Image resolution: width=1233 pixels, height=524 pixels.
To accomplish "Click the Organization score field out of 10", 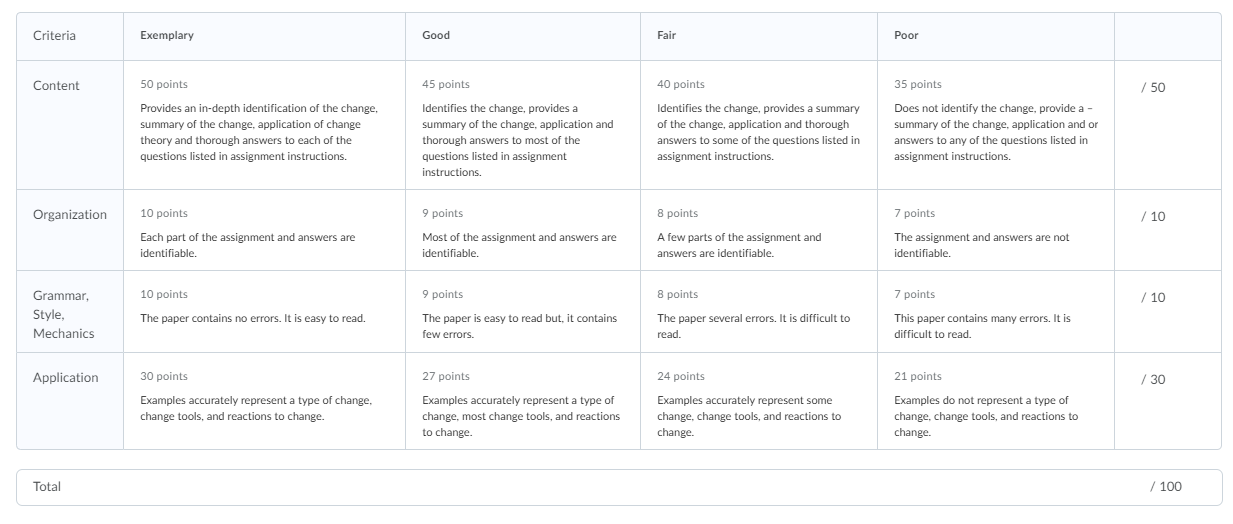I will click(1167, 230).
